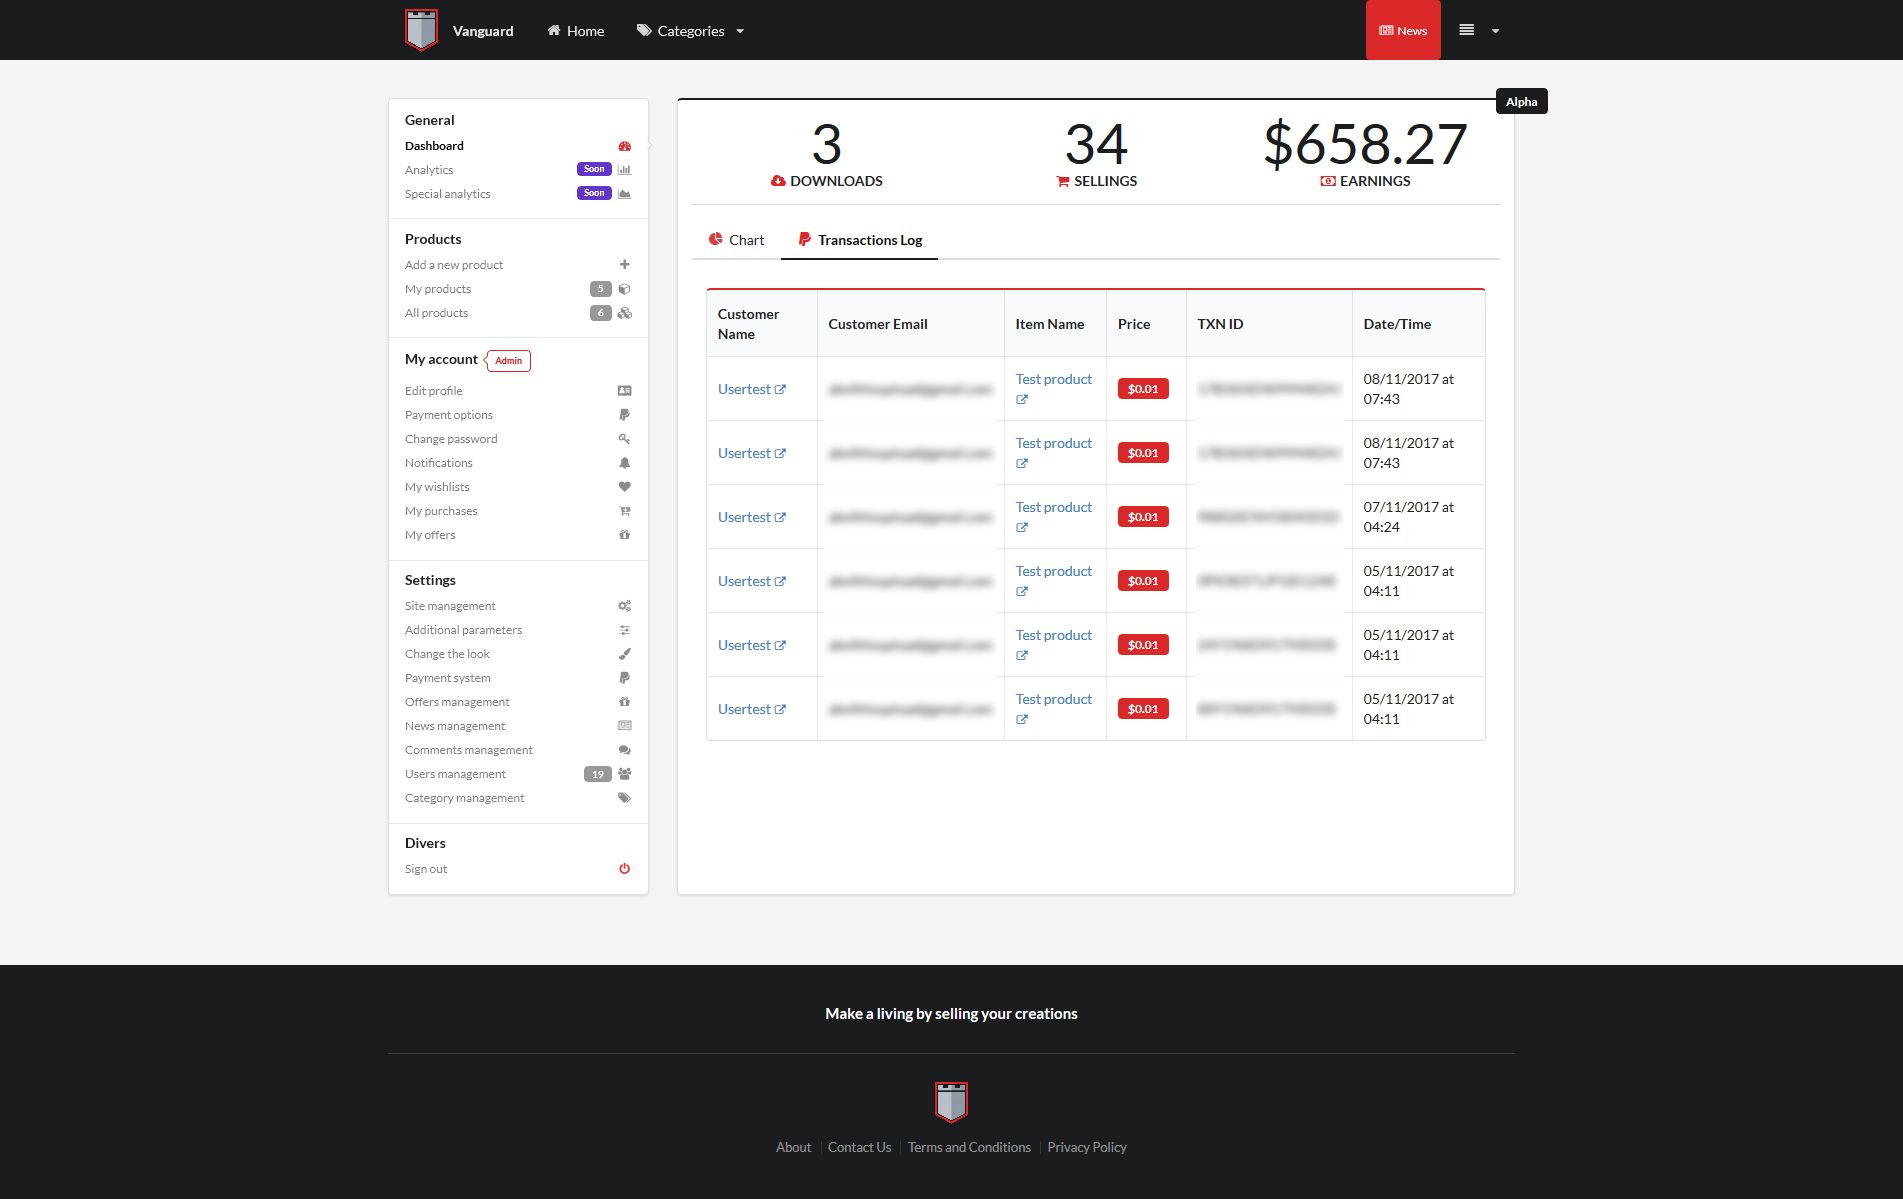Click the PayPal icon next to Payment system

point(624,678)
